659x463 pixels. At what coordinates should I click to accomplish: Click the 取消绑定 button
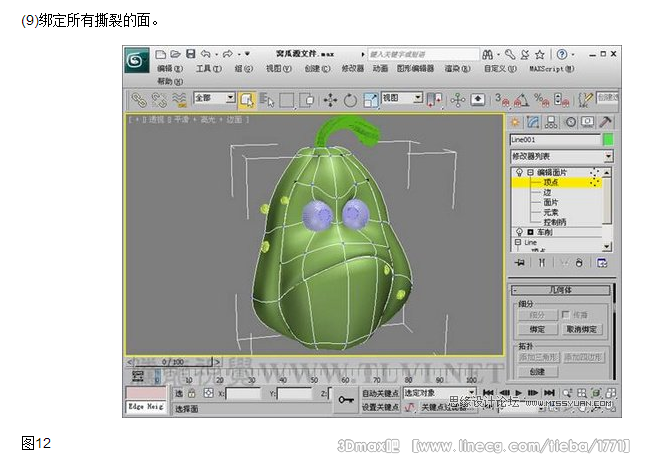[x=582, y=329]
